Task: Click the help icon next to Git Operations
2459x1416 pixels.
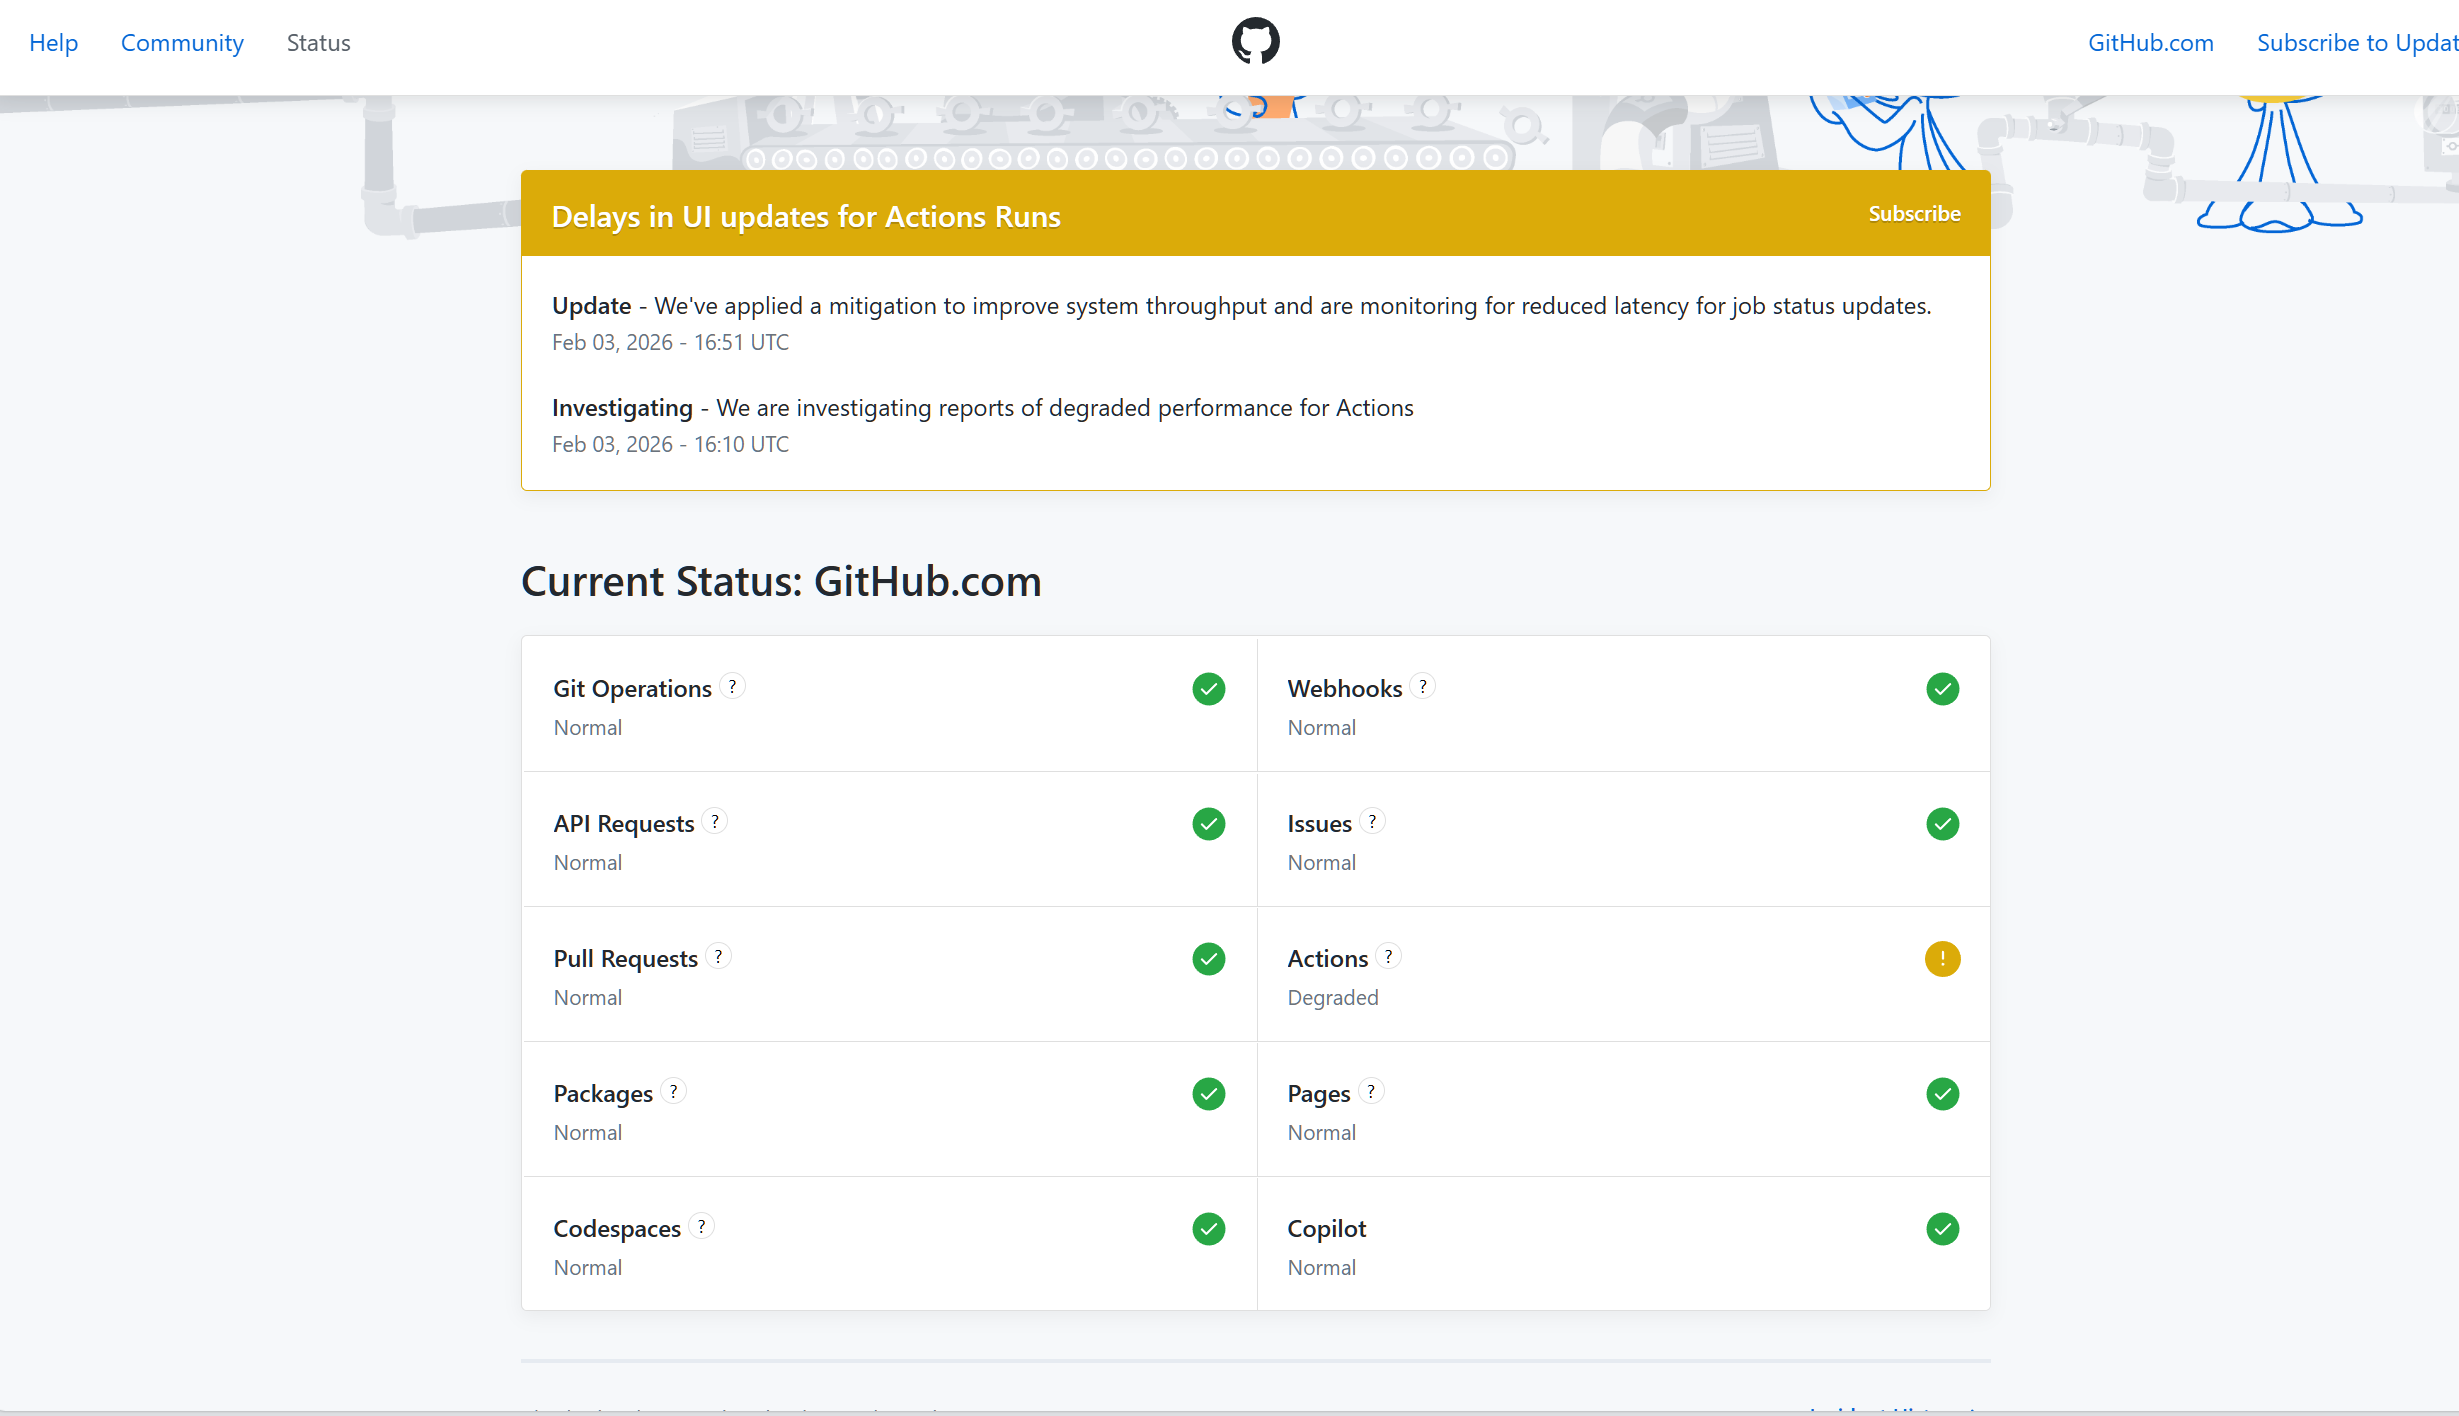Action: pos(733,687)
